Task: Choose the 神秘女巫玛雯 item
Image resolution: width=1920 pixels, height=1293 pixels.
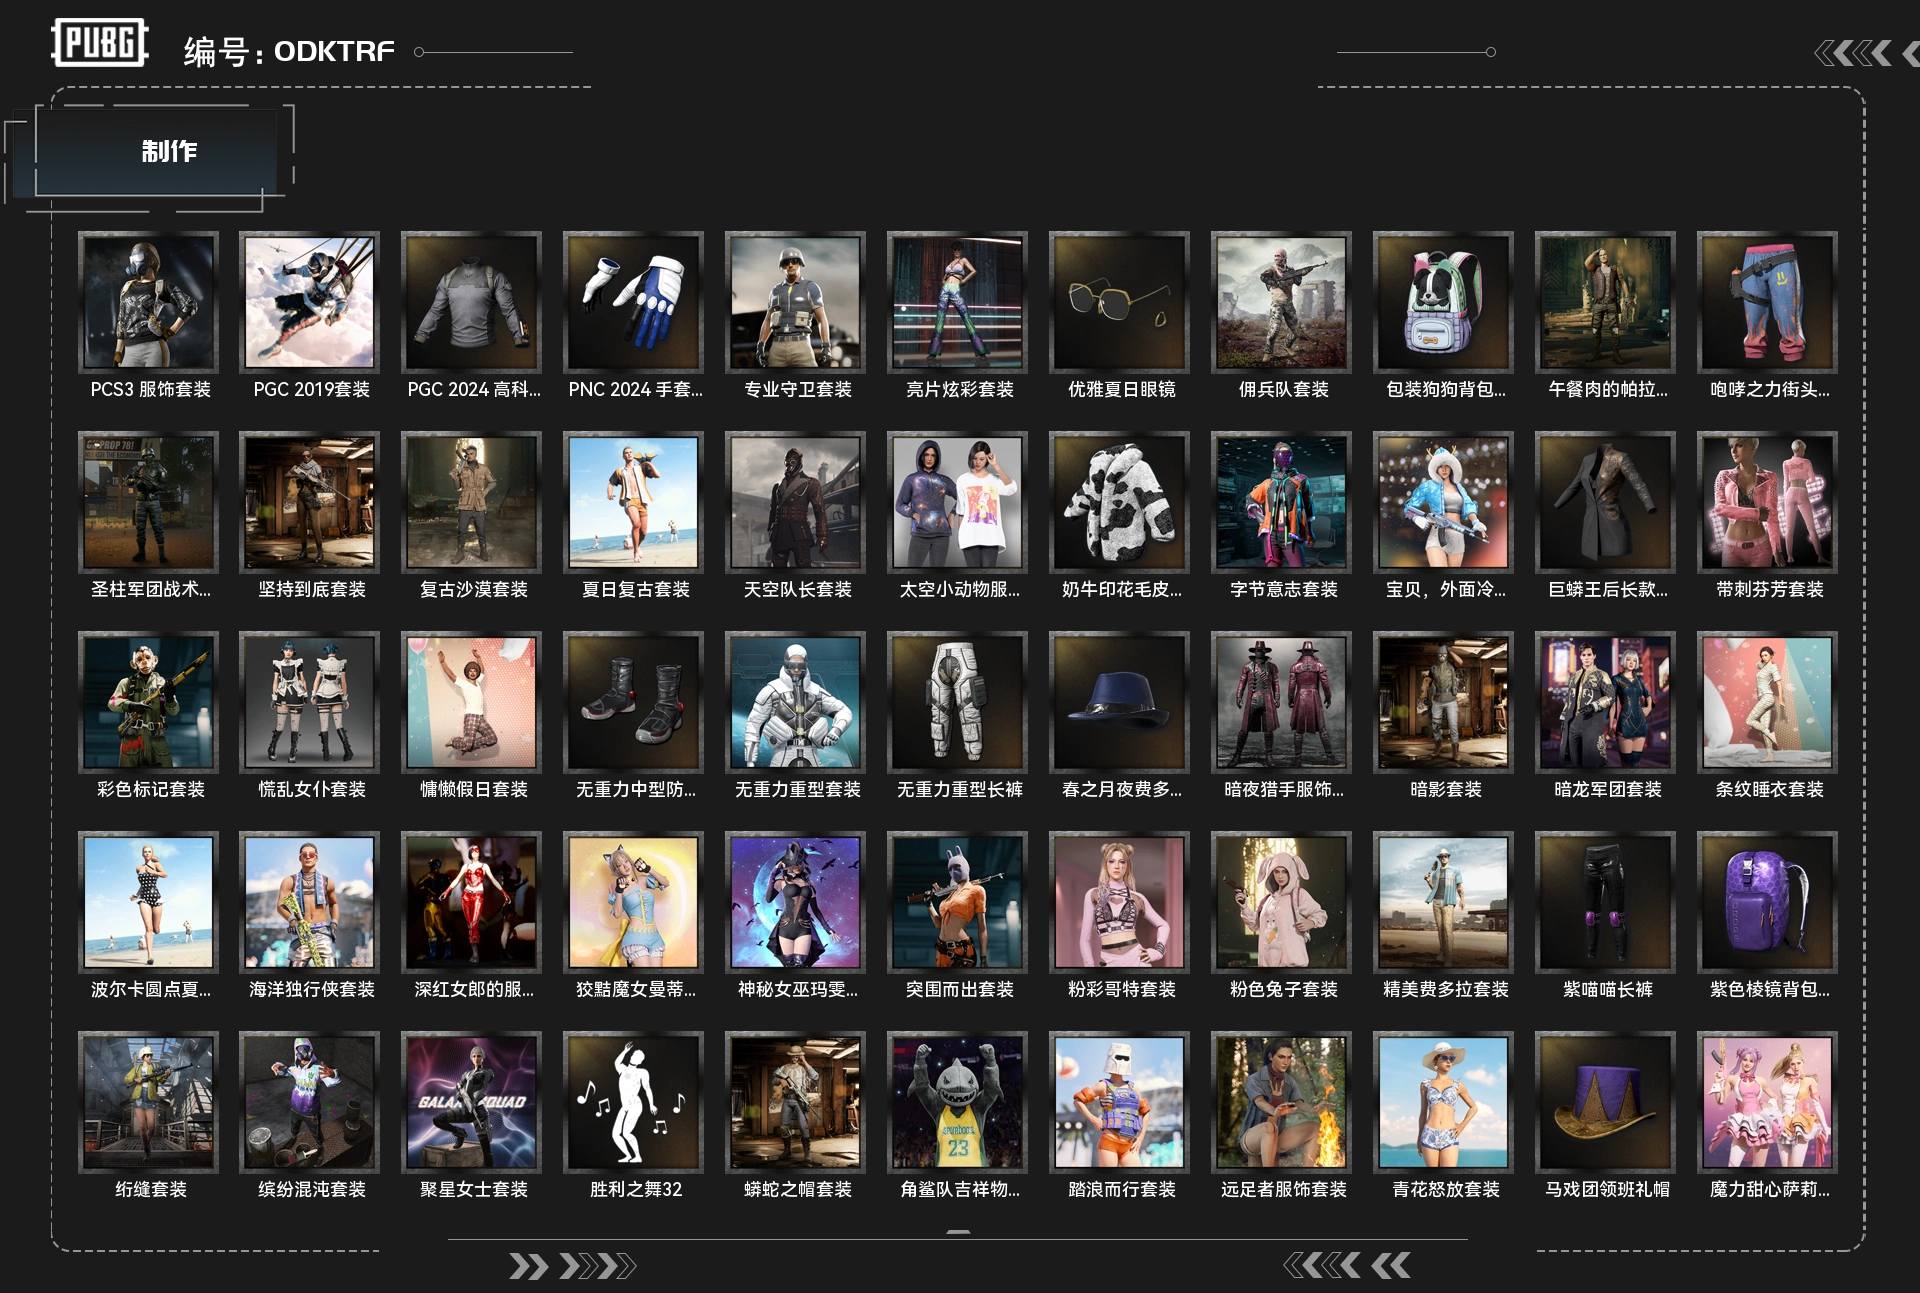Action: pos(796,902)
